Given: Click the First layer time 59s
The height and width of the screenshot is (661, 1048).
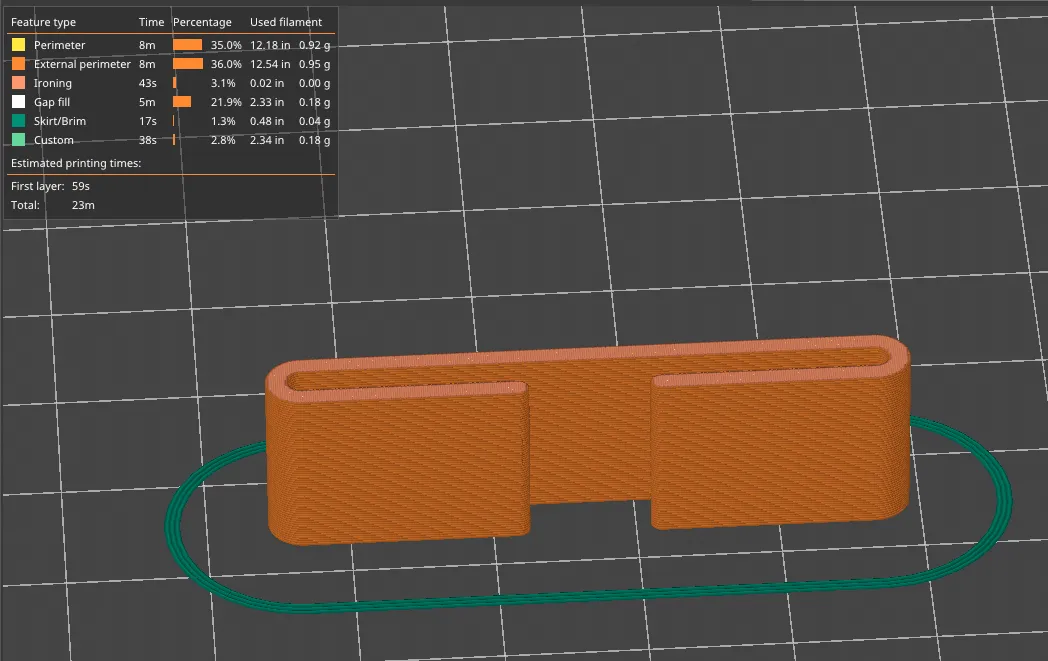Looking at the screenshot, I should coord(82,185).
